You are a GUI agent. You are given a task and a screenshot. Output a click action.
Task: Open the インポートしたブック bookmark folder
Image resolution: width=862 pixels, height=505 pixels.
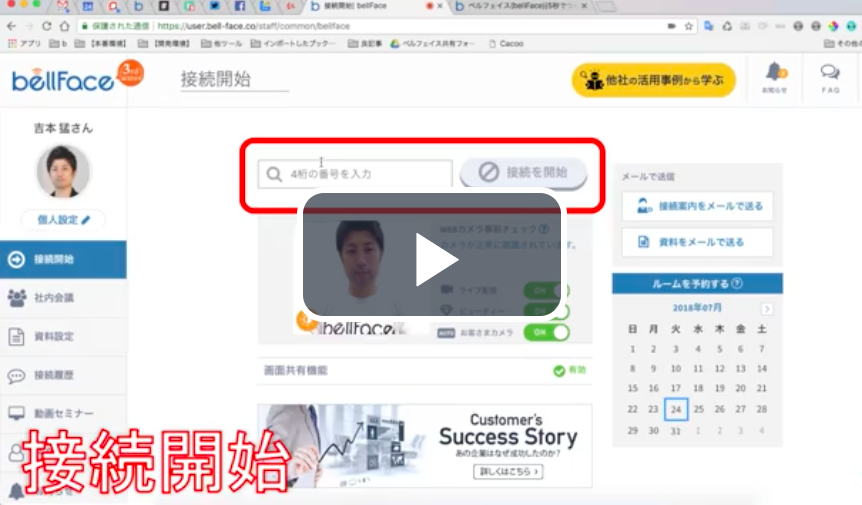tap(293, 43)
